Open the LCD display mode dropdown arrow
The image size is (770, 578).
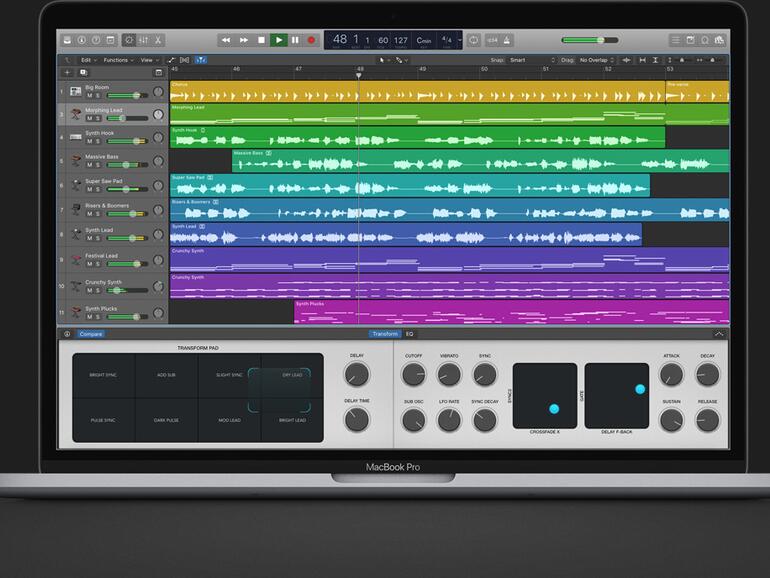tap(460, 40)
